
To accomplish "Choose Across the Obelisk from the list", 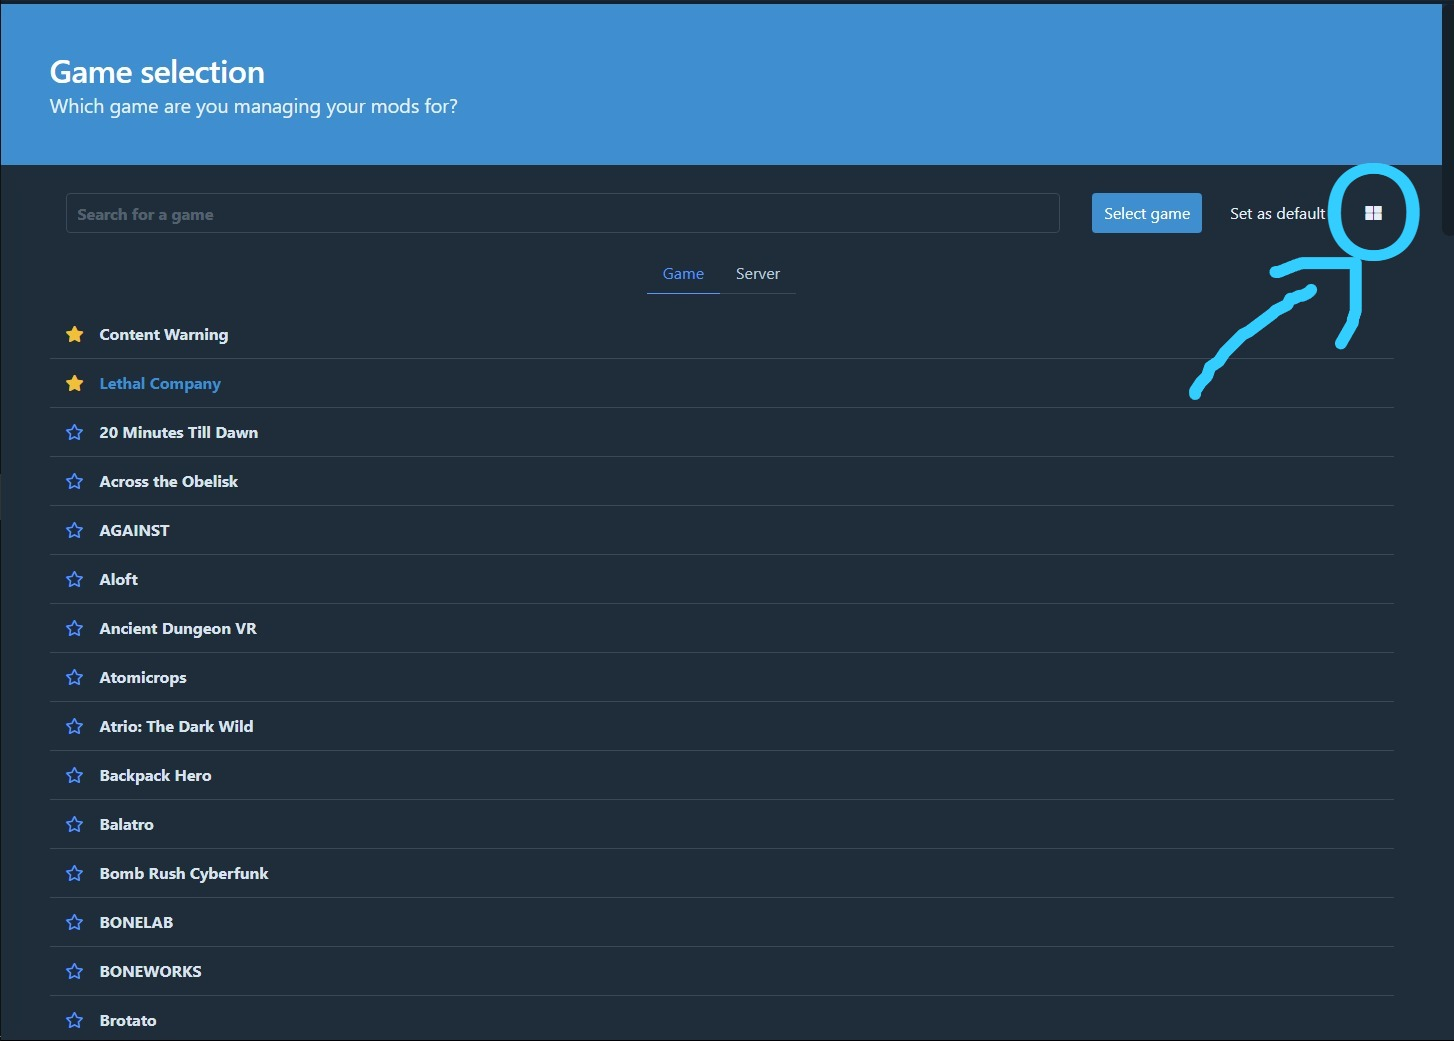I will [x=169, y=481].
